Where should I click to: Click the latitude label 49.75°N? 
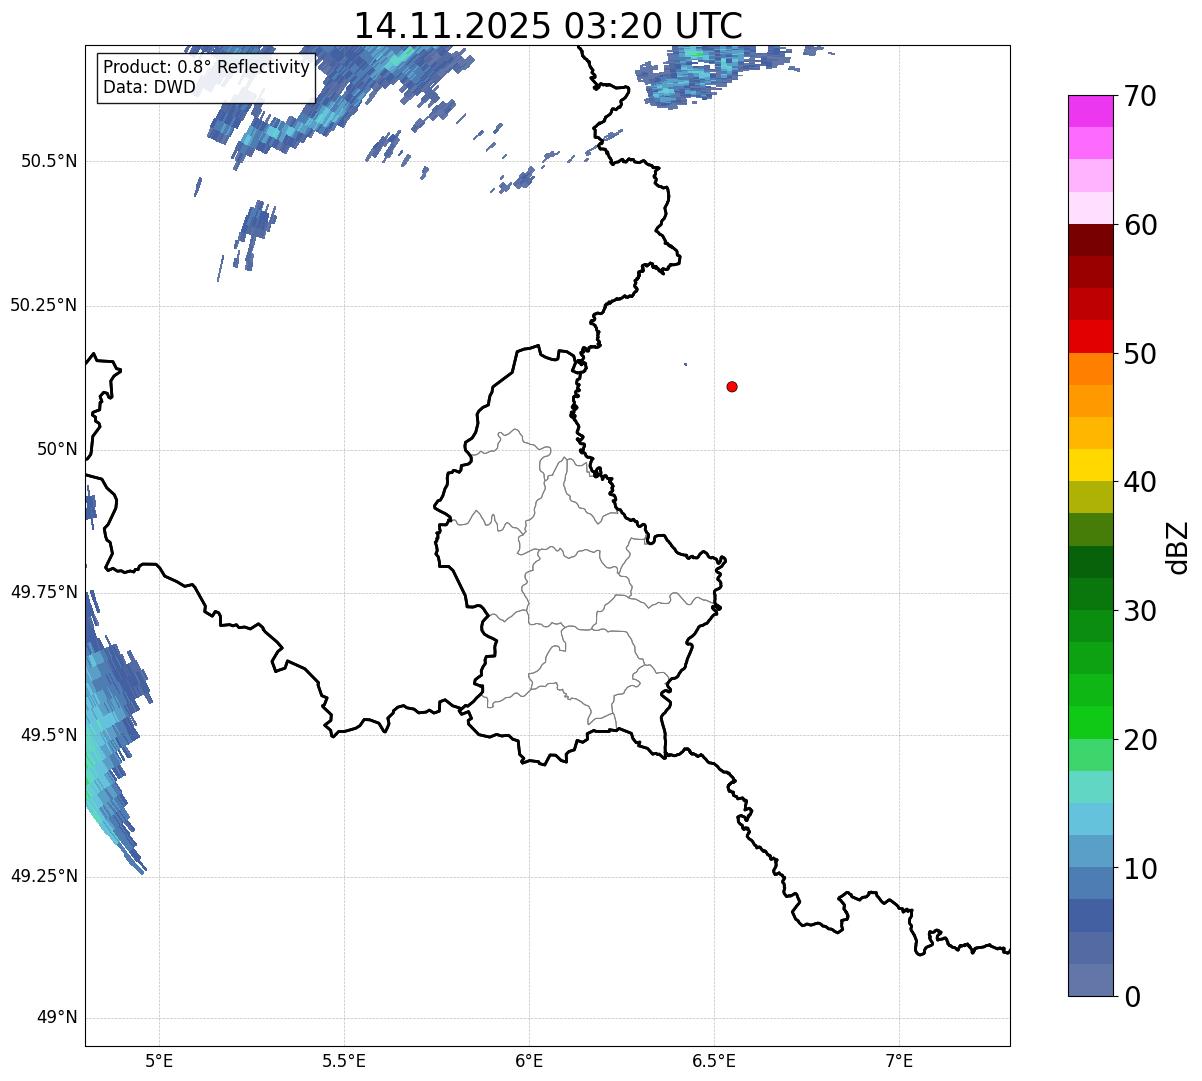pos(43,592)
